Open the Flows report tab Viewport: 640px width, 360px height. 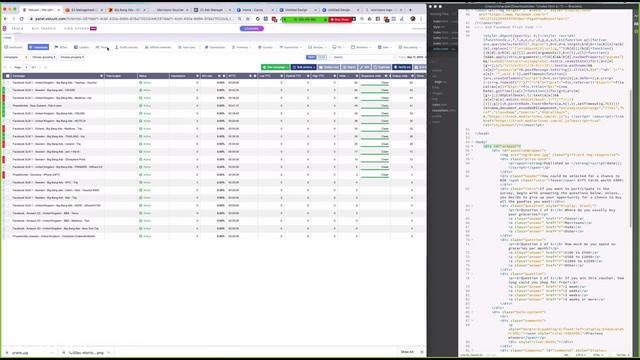[102, 47]
